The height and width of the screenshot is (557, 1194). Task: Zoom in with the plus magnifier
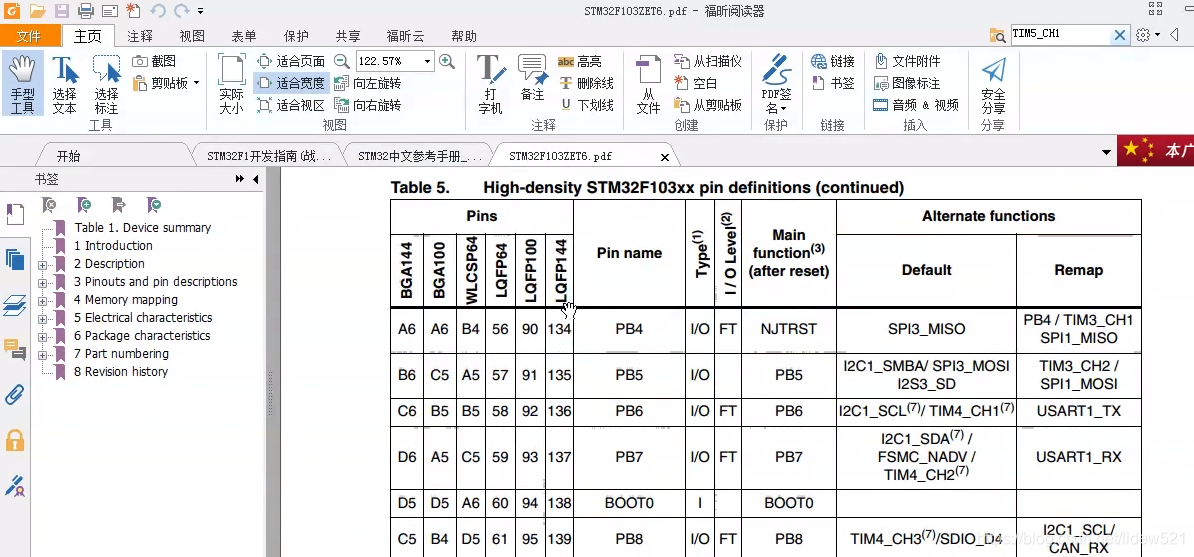(x=447, y=61)
